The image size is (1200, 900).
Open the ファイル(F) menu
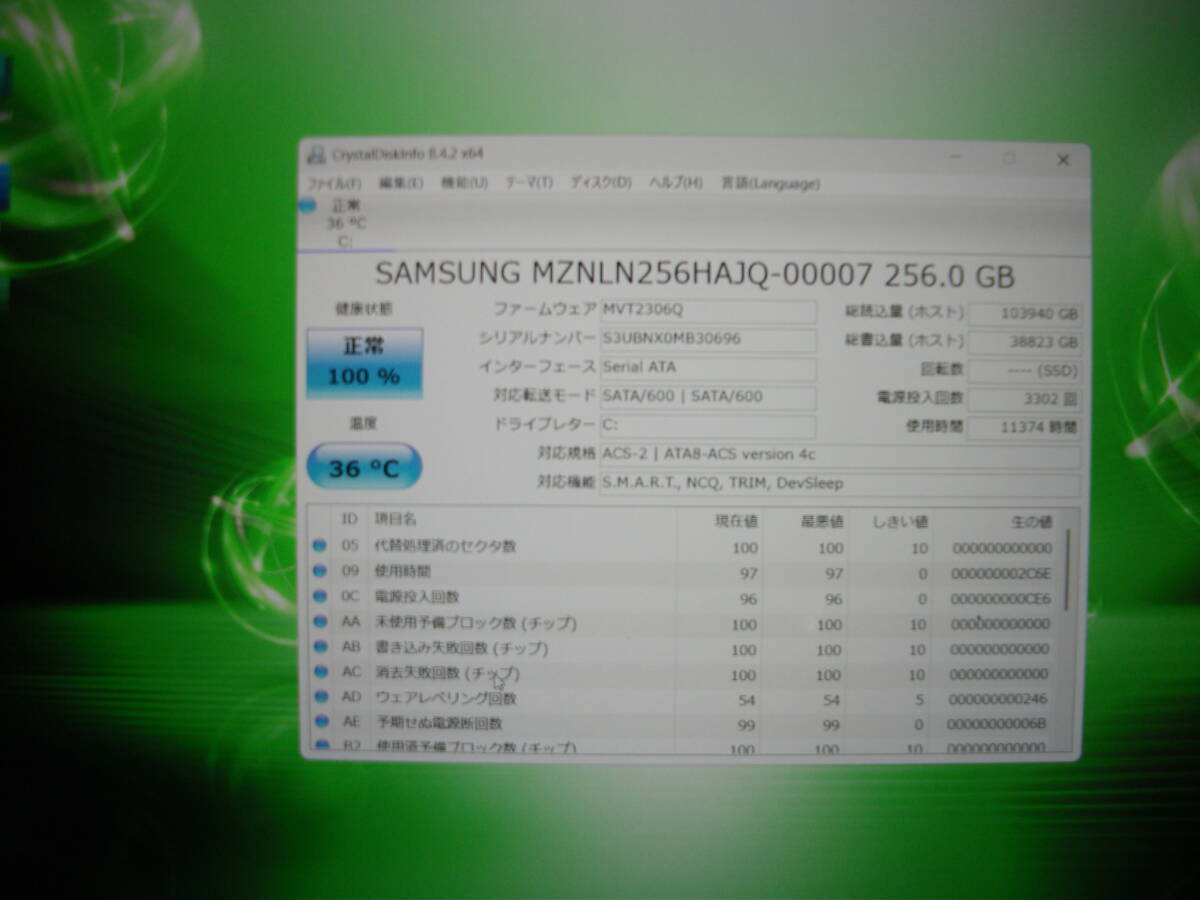(x=334, y=184)
